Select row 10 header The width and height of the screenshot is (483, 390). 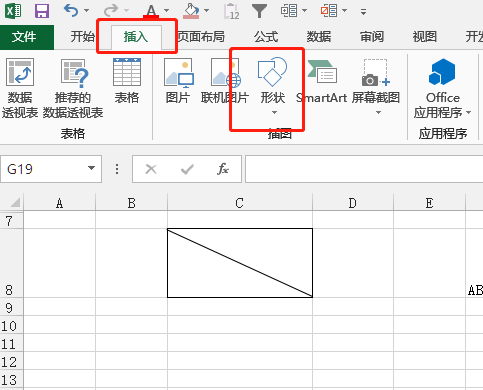11,325
